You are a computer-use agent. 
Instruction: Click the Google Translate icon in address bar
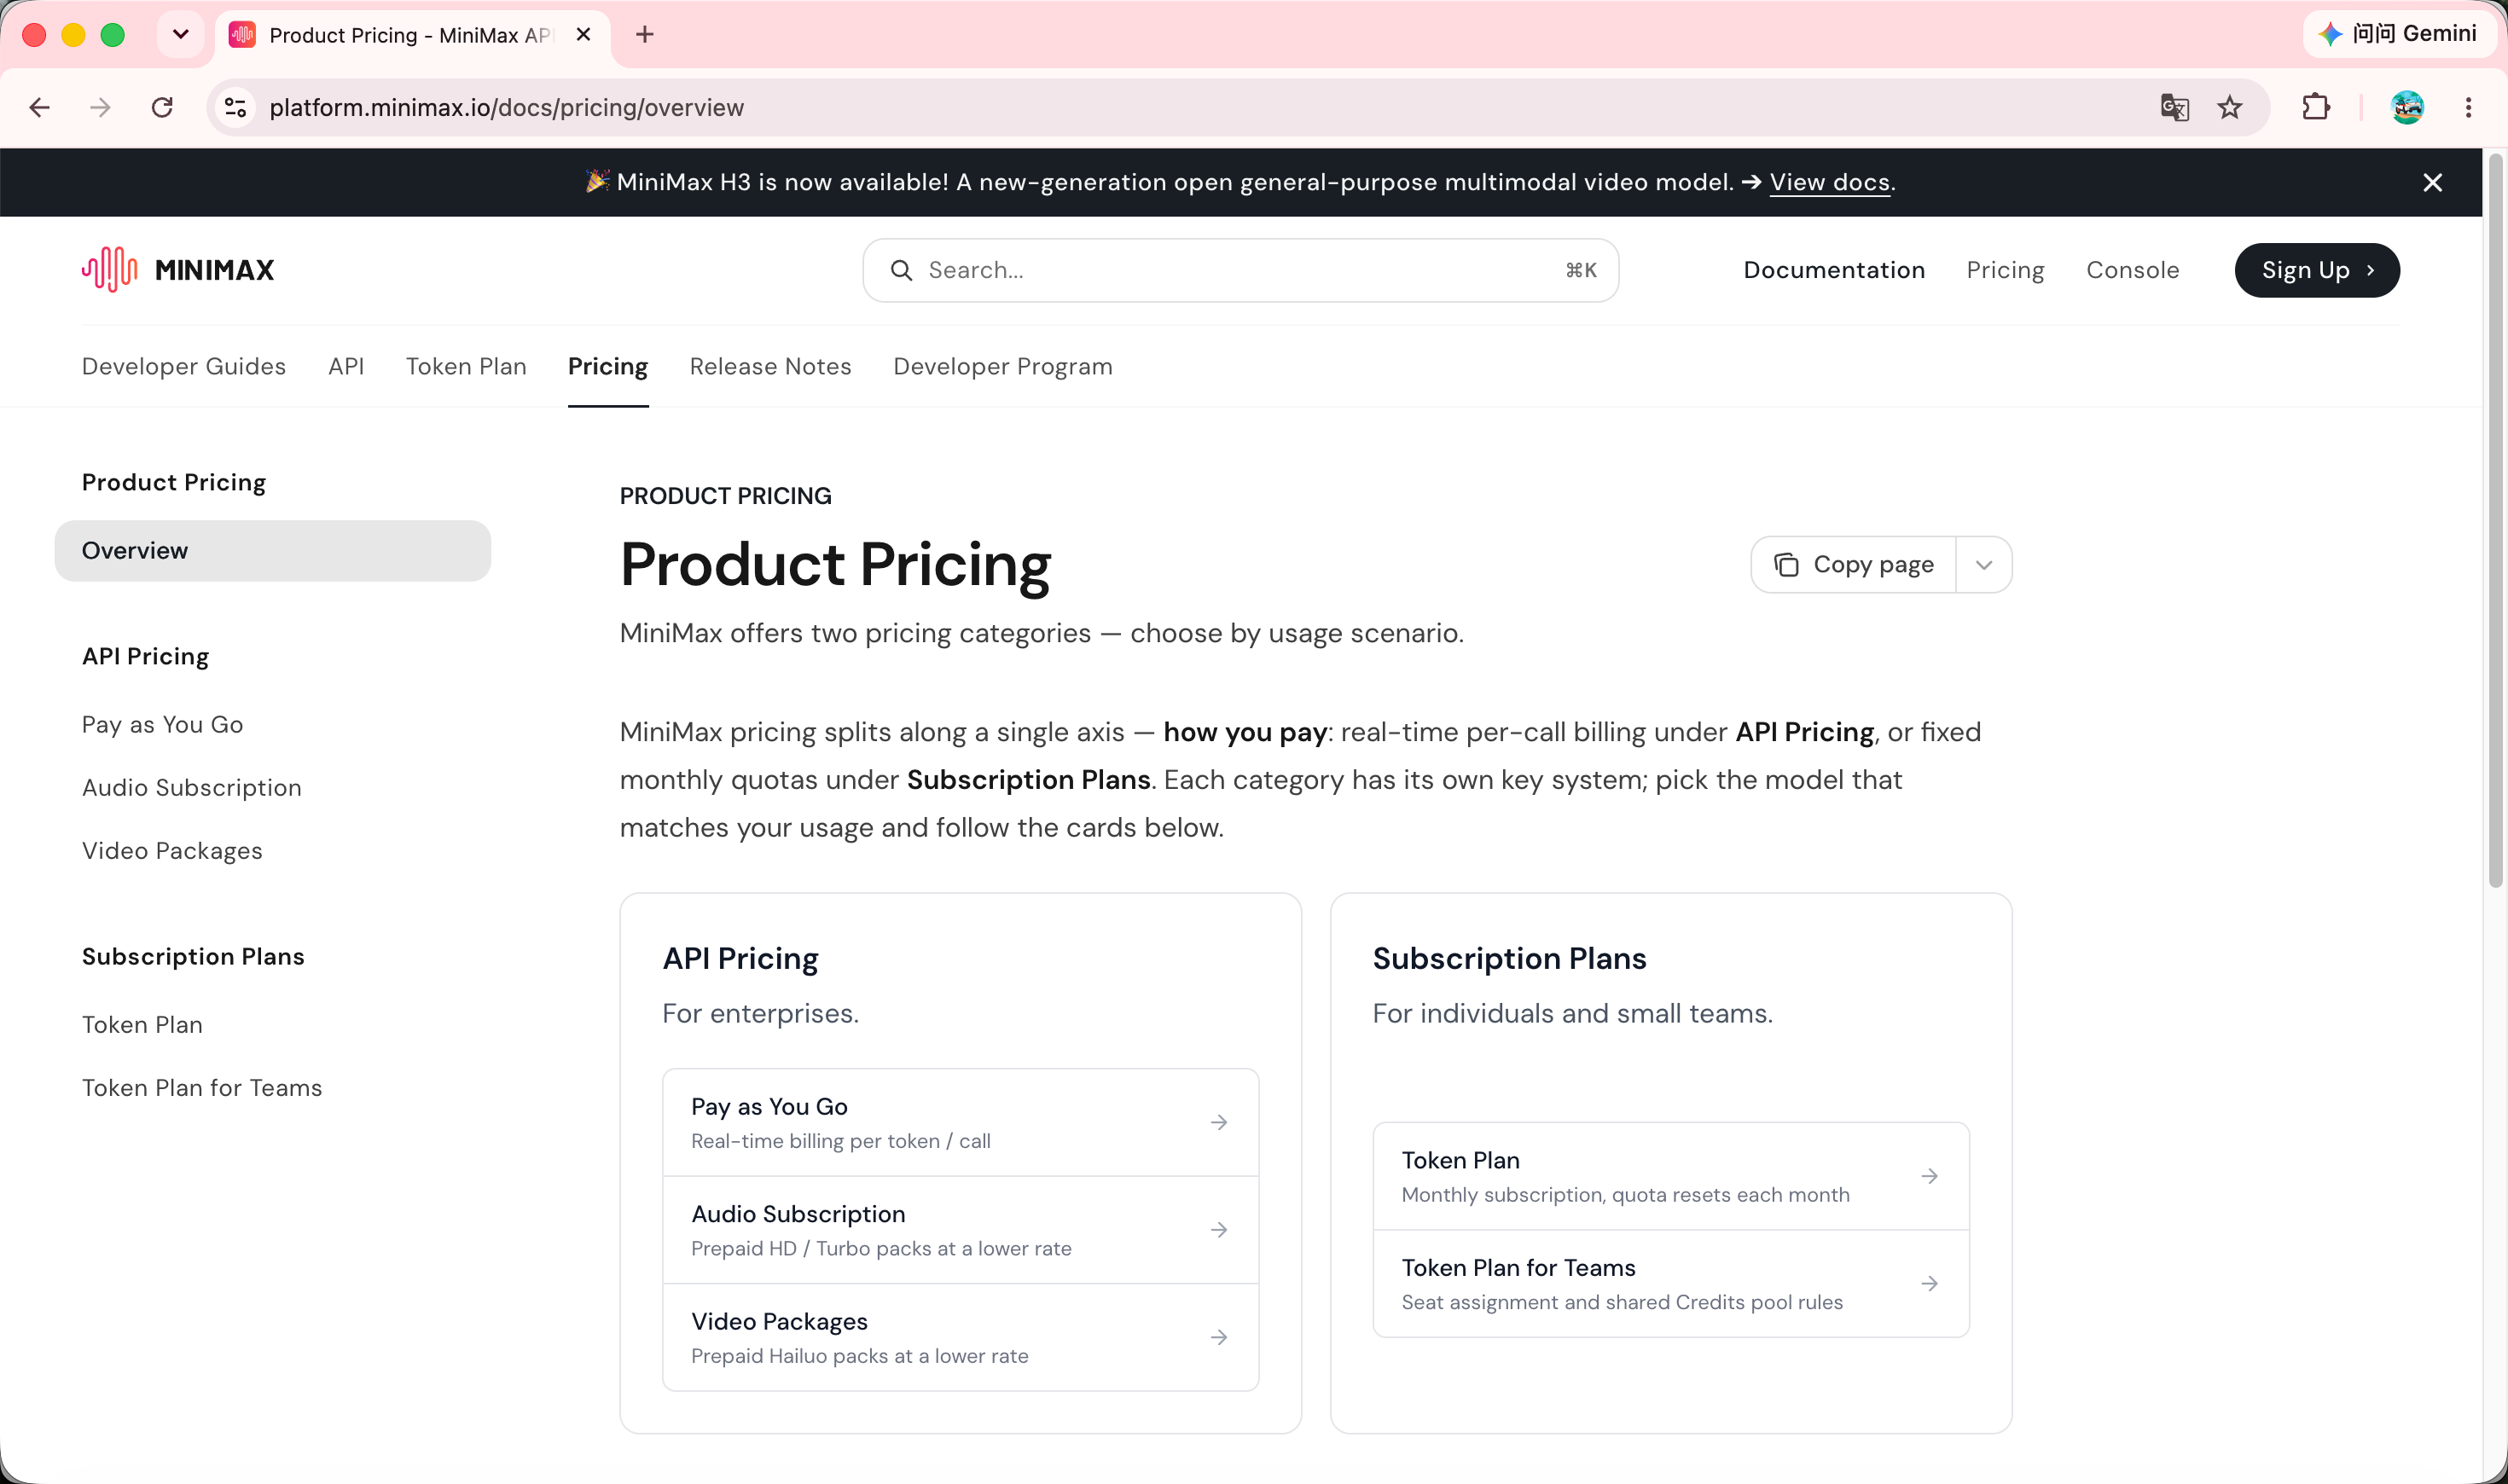2174,107
